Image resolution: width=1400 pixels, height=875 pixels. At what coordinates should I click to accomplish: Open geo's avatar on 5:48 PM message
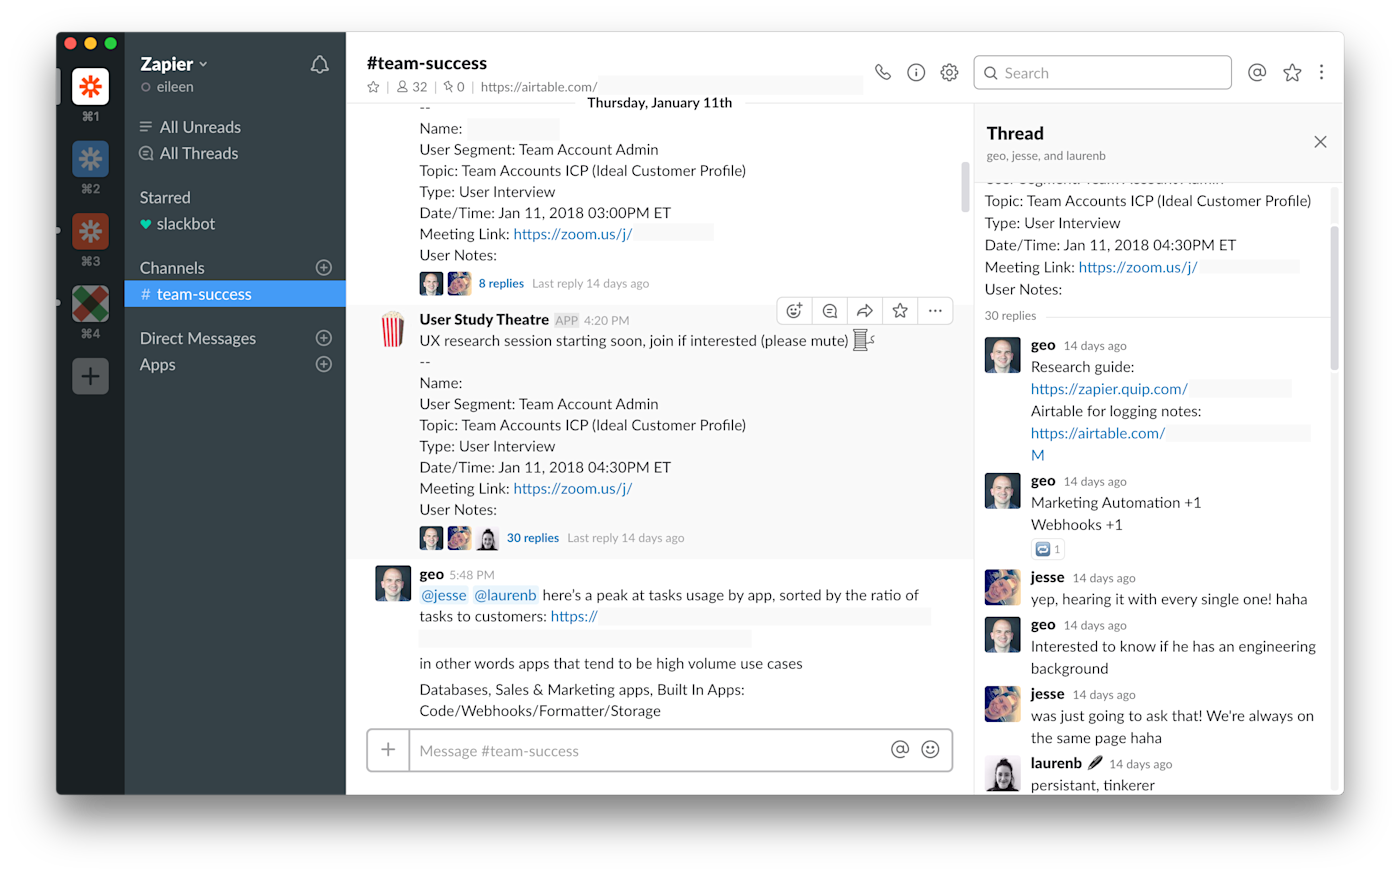pos(393,583)
